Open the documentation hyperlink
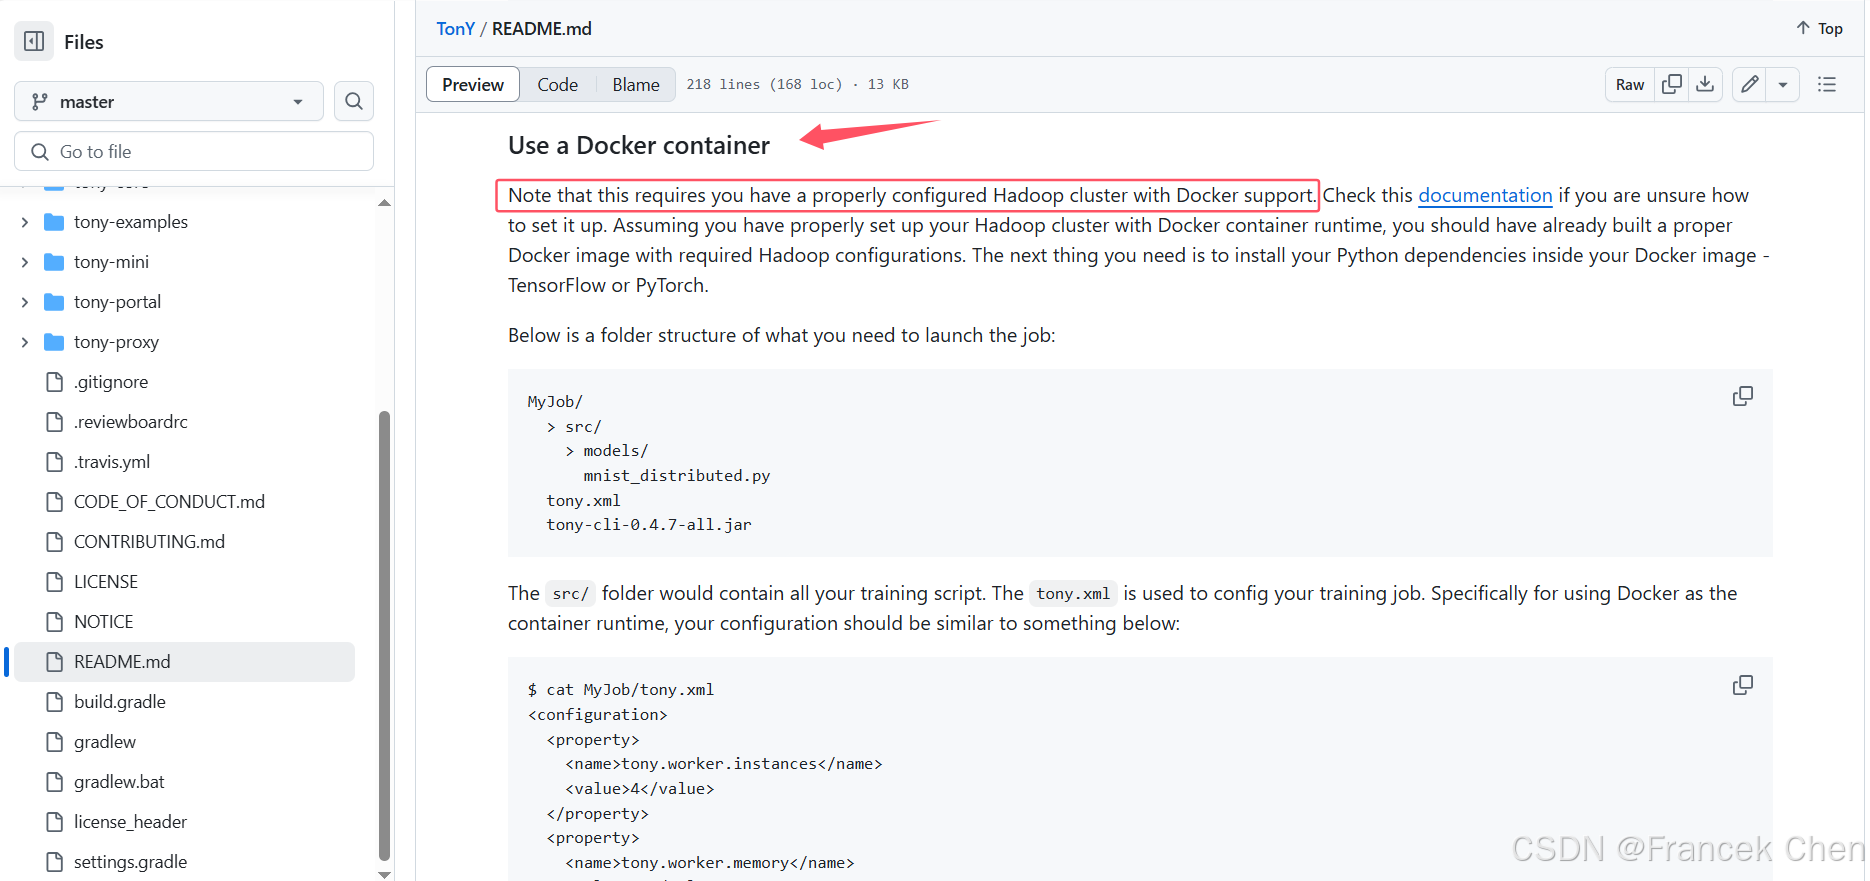Screen dimensions: 1870x881 (1484, 195)
